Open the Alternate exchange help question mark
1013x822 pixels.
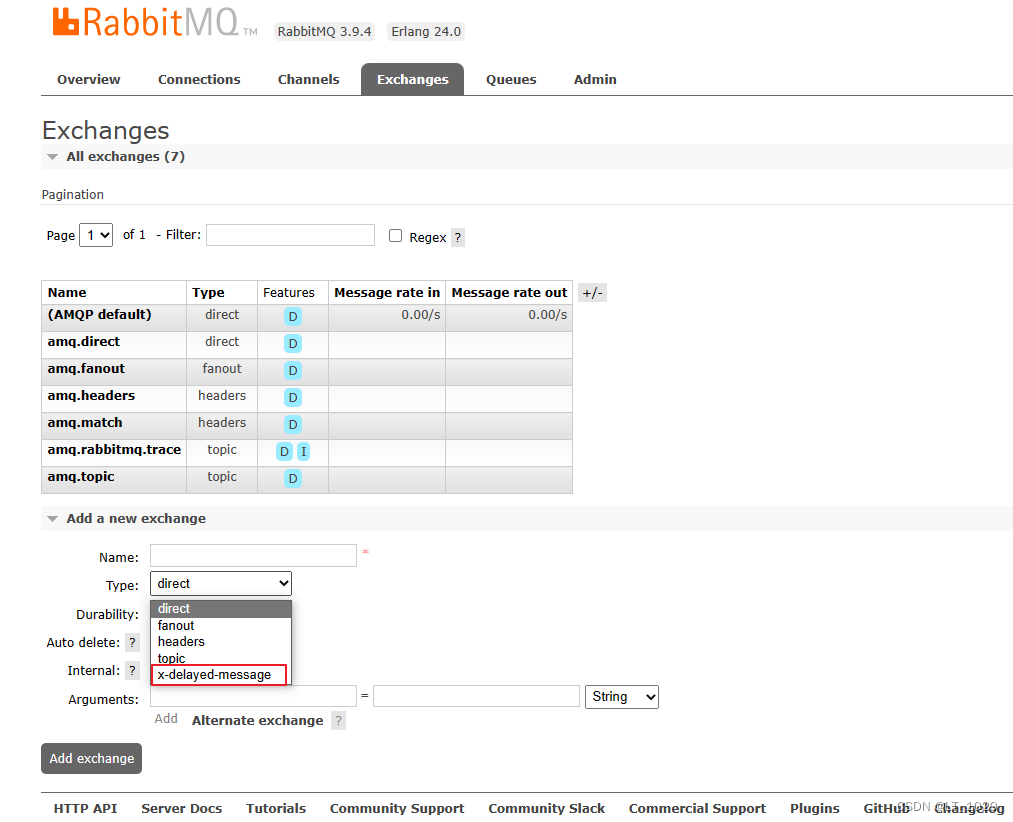click(339, 721)
